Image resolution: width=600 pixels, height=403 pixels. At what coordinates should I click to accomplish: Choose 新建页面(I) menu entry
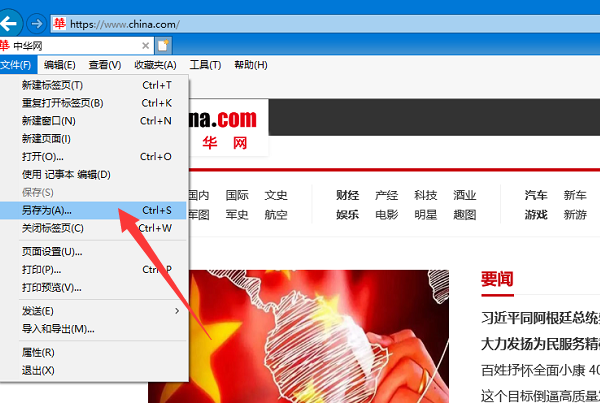point(93,139)
